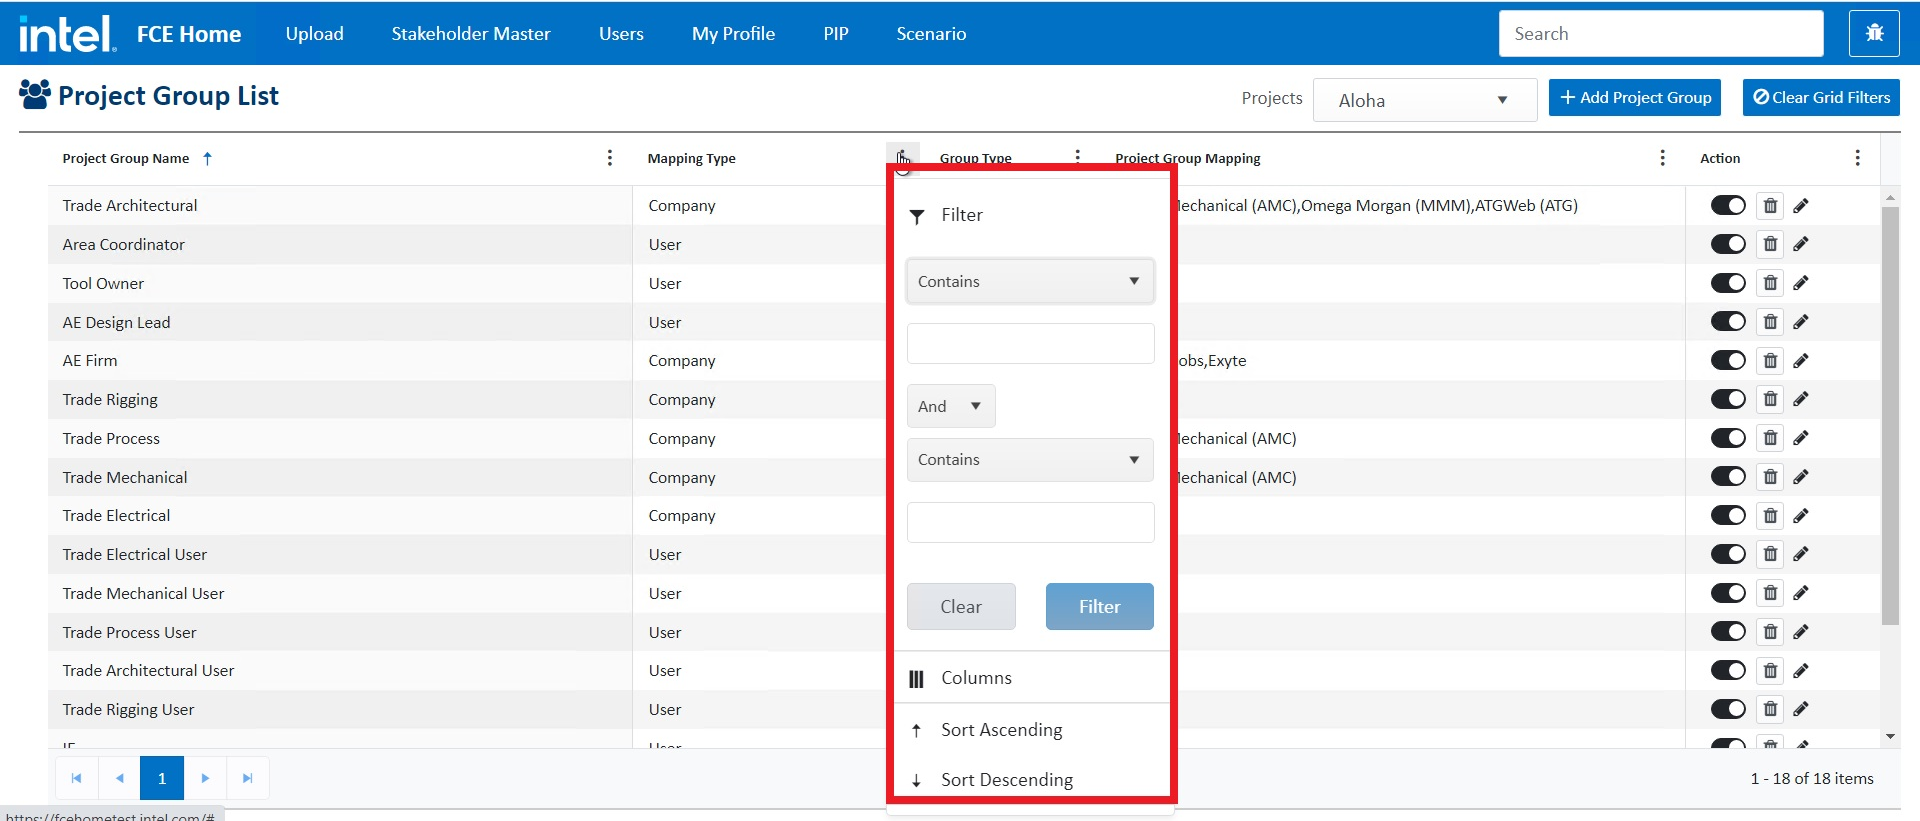
Task: Toggle off the Tool Owner switch
Action: coord(1728,283)
